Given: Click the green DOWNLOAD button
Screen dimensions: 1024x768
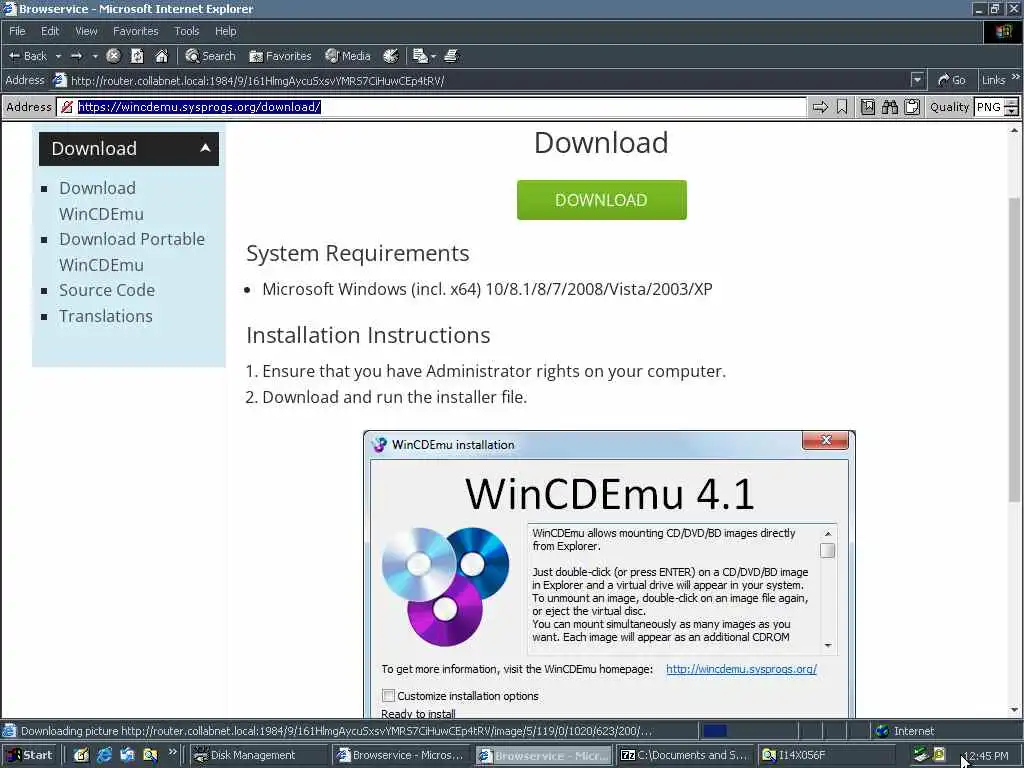Looking at the screenshot, I should [601, 200].
